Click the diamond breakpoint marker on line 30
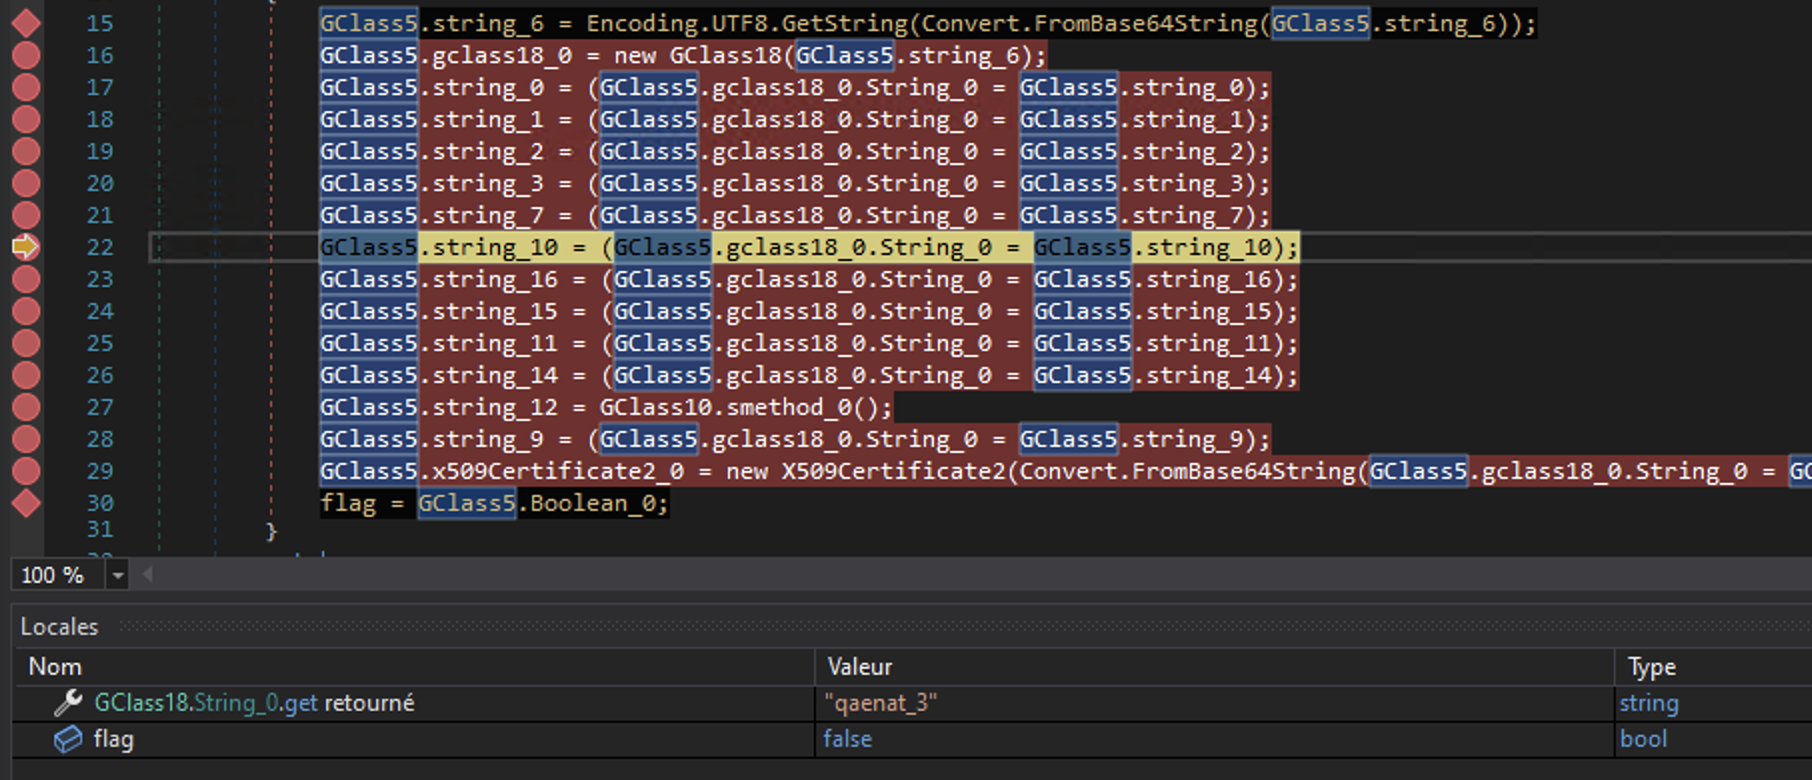 click(x=26, y=503)
